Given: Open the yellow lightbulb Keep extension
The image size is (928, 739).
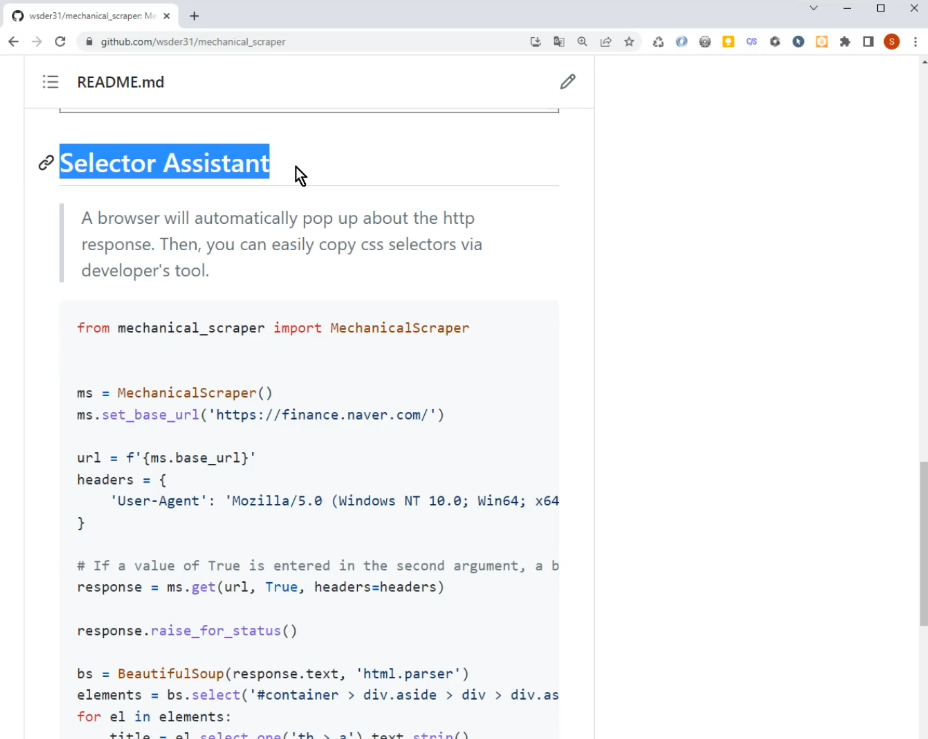Looking at the screenshot, I should point(729,41).
